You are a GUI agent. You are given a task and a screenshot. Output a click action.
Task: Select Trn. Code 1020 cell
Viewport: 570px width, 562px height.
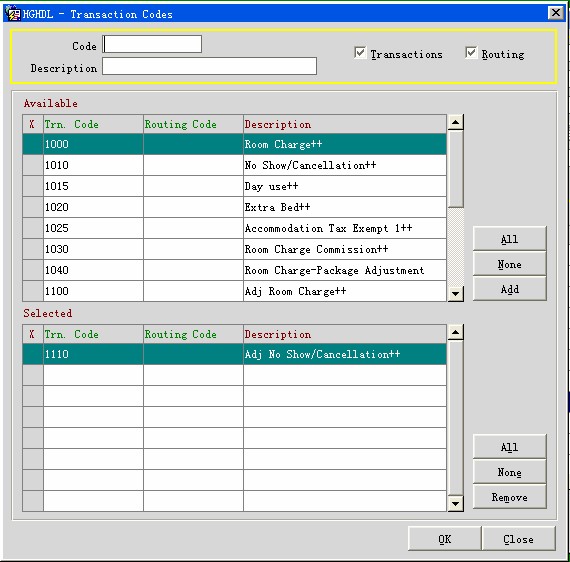tap(93, 207)
